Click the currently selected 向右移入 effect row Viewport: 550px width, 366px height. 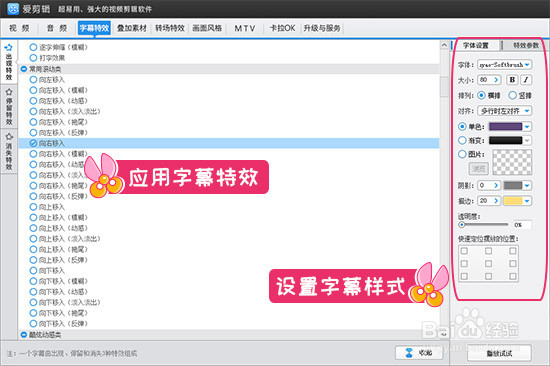click(229, 143)
